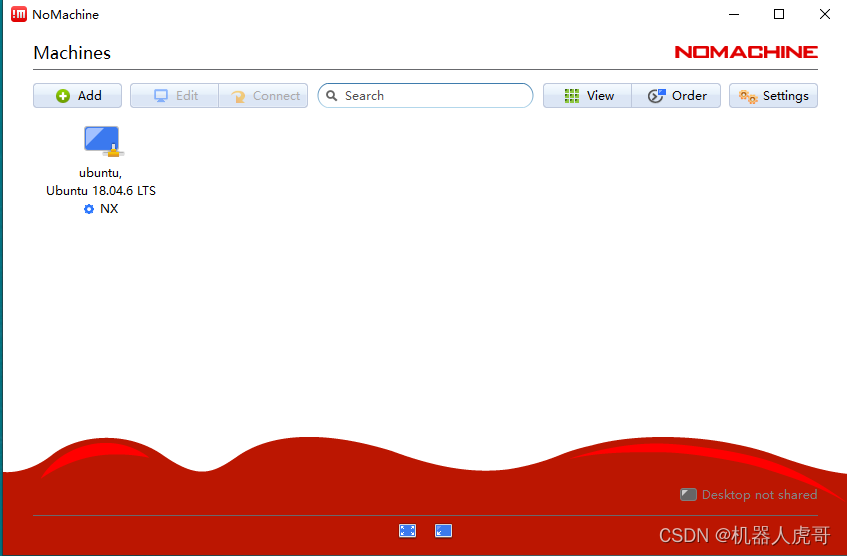Maximize the NoMachine window
847x556 pixels.
[779, 14]
